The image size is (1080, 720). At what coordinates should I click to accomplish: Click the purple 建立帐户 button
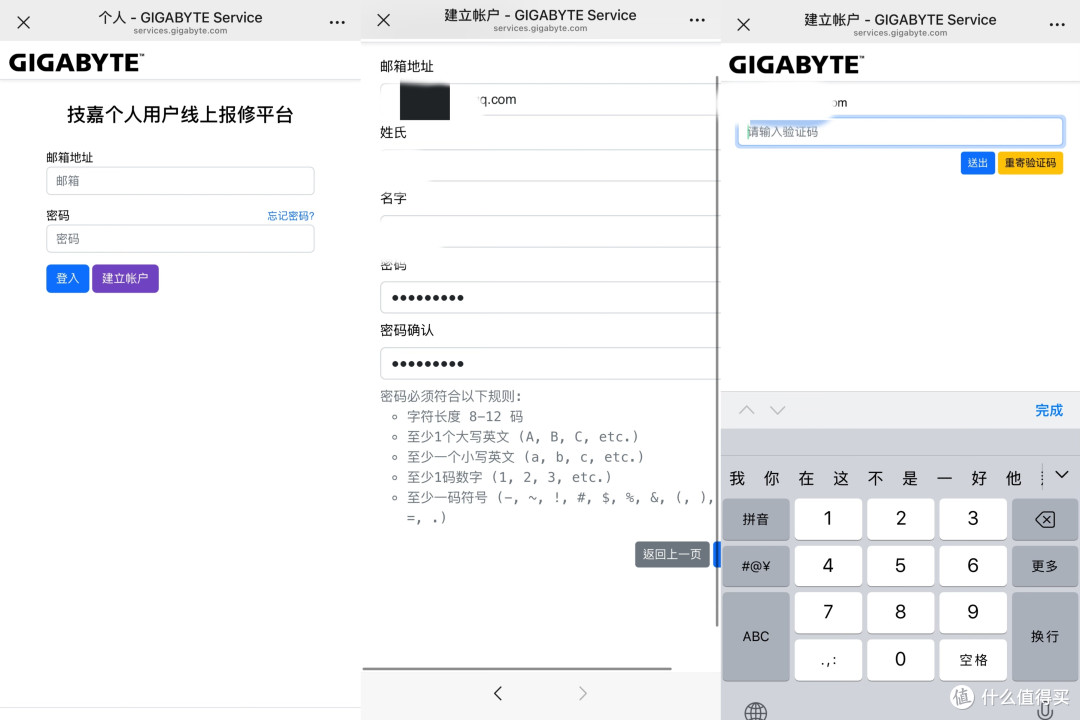pos(125,278)
